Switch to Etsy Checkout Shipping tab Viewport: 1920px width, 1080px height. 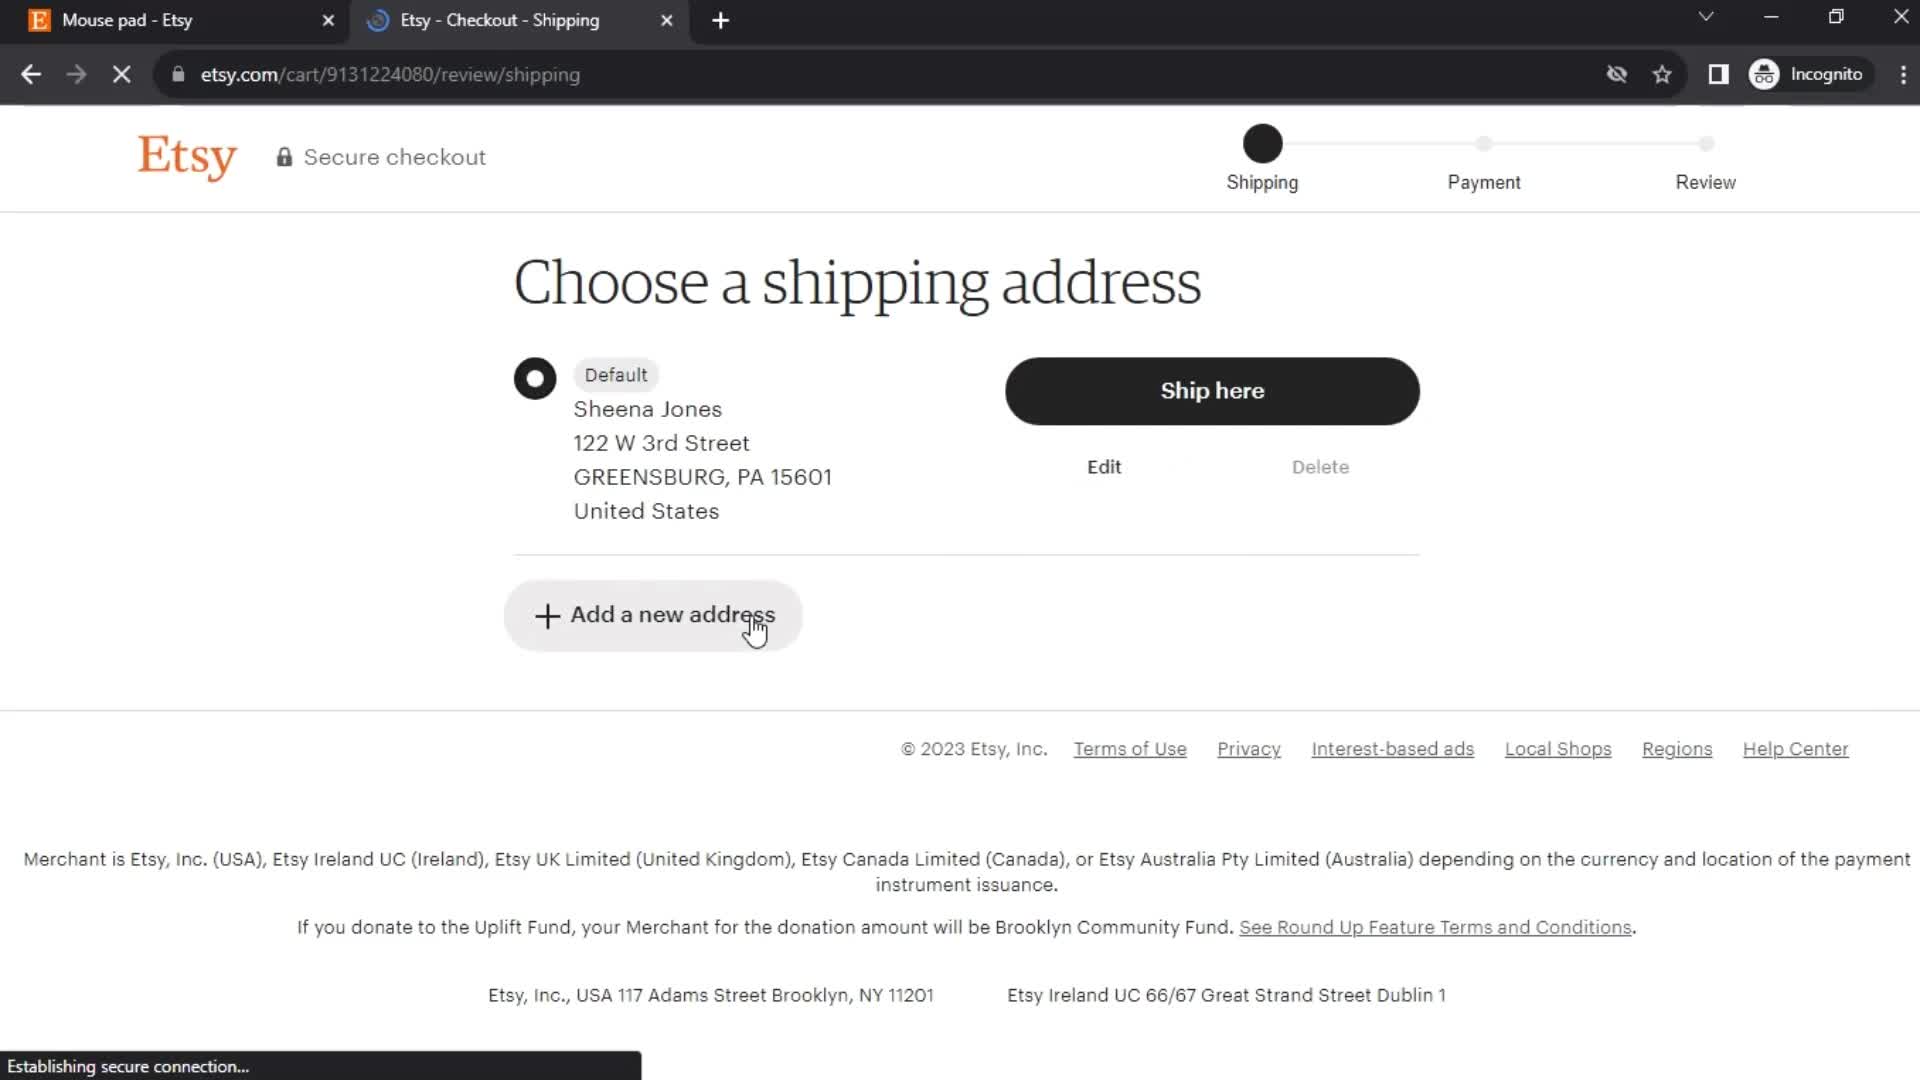500,20
